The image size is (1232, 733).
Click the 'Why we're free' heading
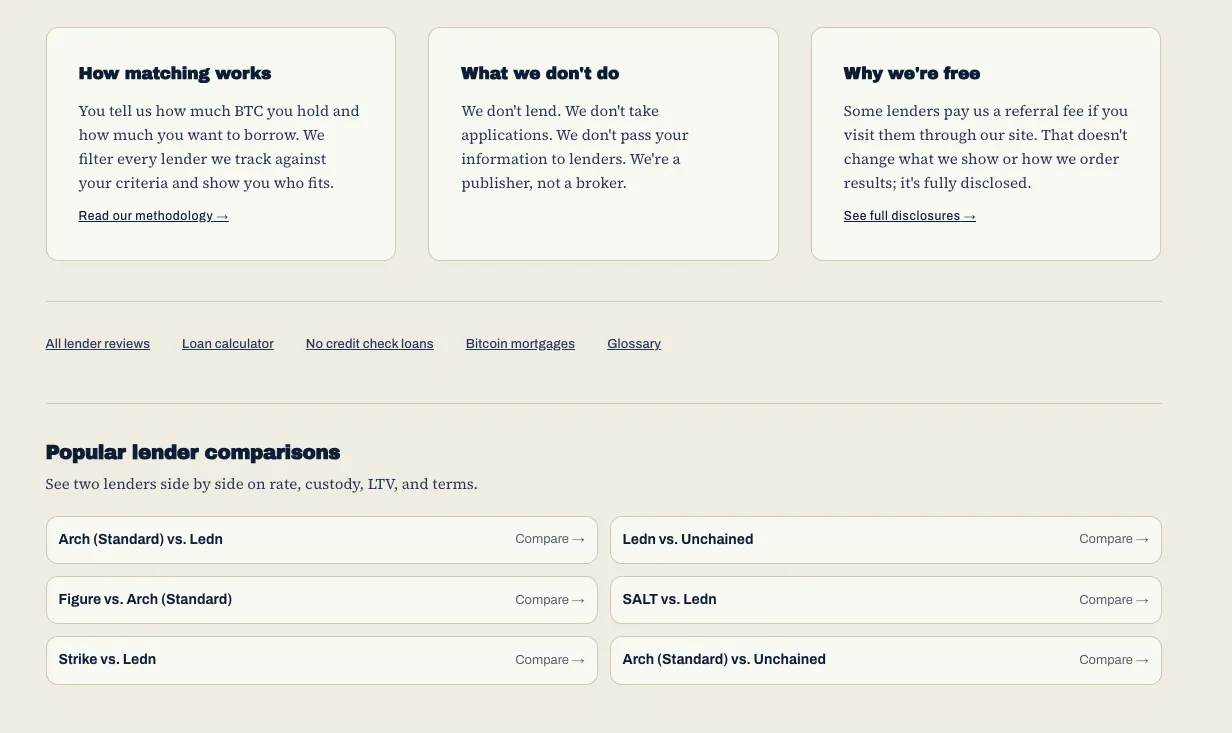912,74
